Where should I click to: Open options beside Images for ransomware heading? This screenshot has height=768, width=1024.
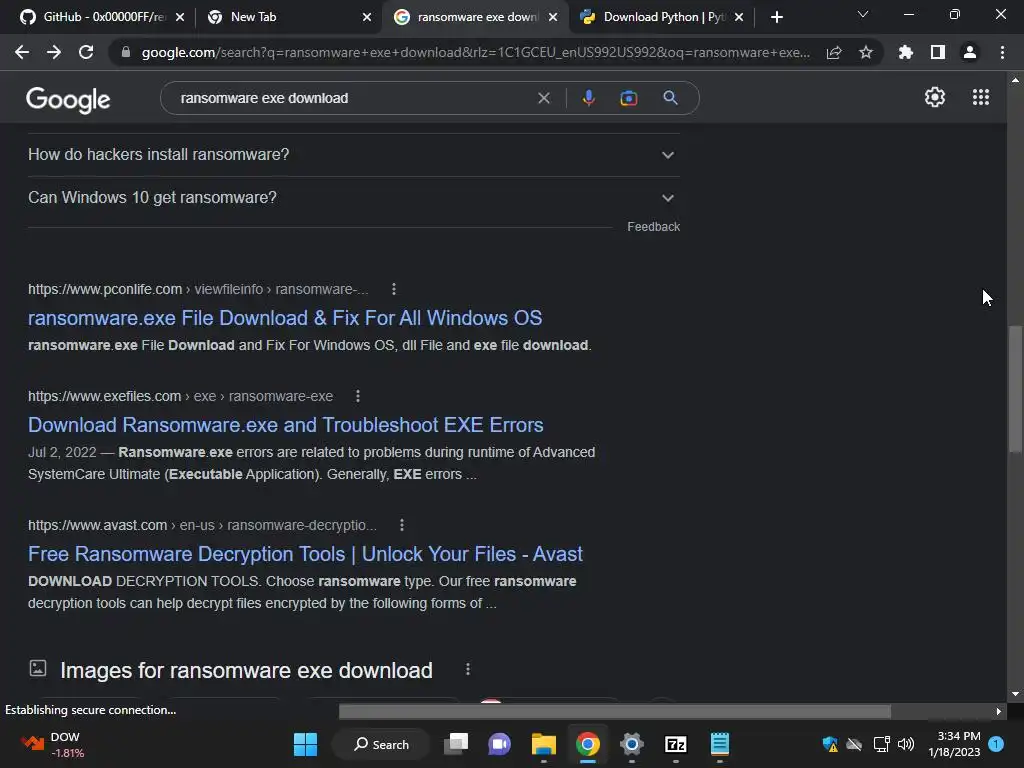pos(468,669)
